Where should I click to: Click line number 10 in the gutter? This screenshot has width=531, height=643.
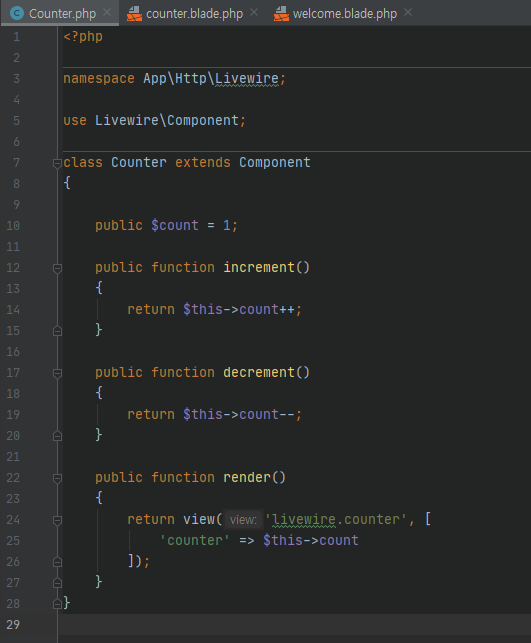tap(13, 226)
